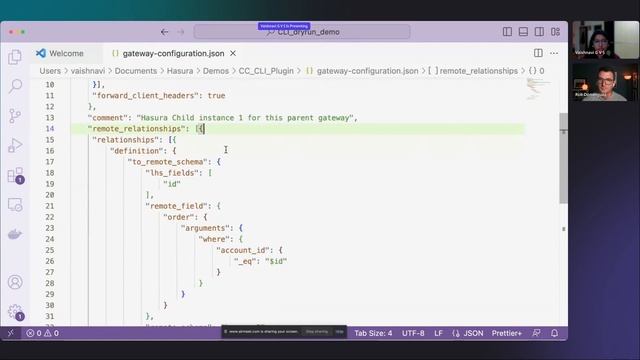
Task: Click the gateway-configuration.json breadcrumb segment
Action: pos(362,71)
